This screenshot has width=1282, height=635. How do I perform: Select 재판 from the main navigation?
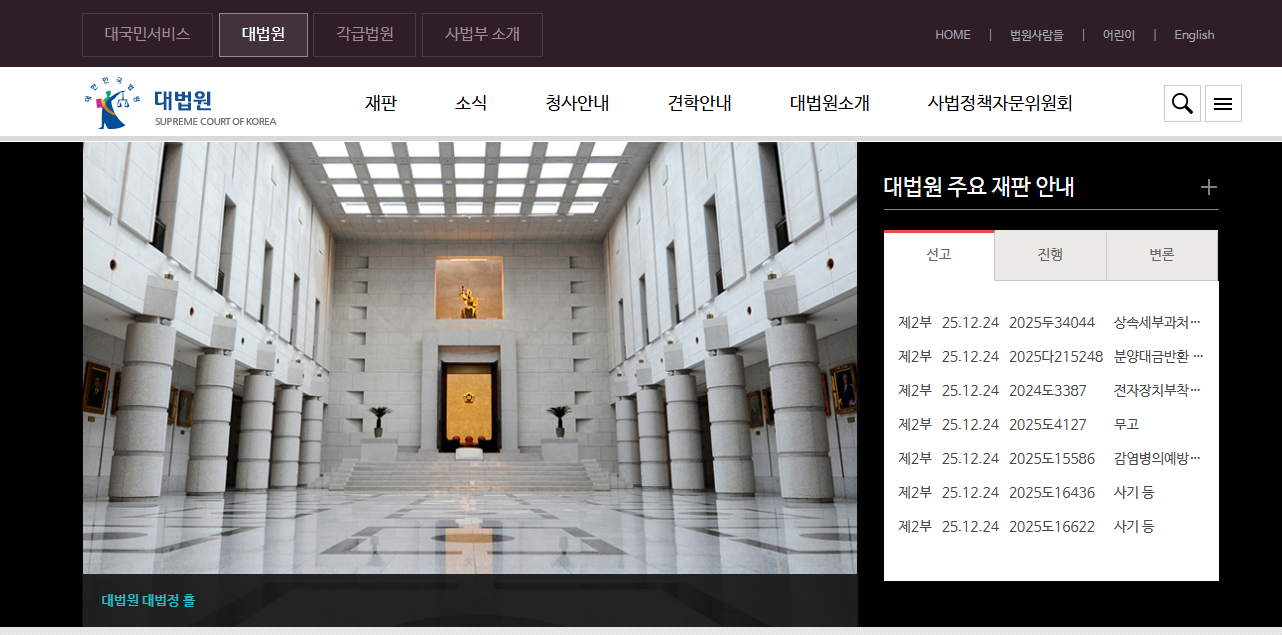[380, 102]
